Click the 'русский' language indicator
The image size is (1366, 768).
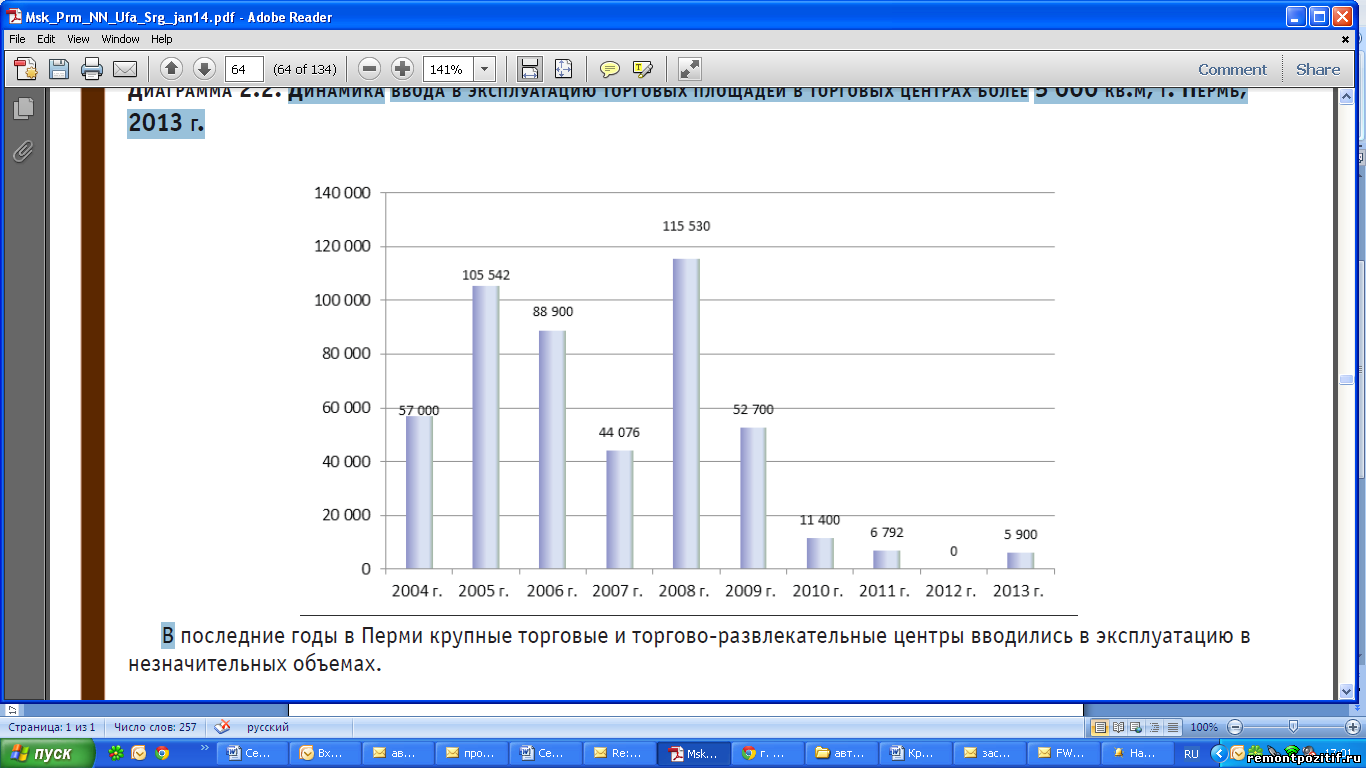pyautogui.click(x=268, y=727)
